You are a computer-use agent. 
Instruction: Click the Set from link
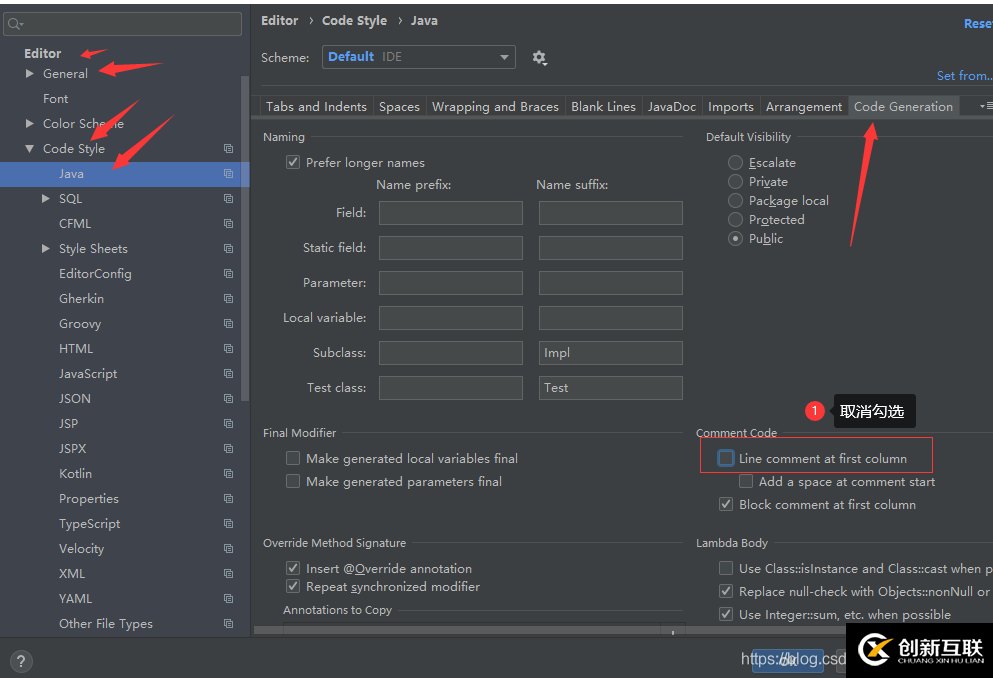click(963, 76)
